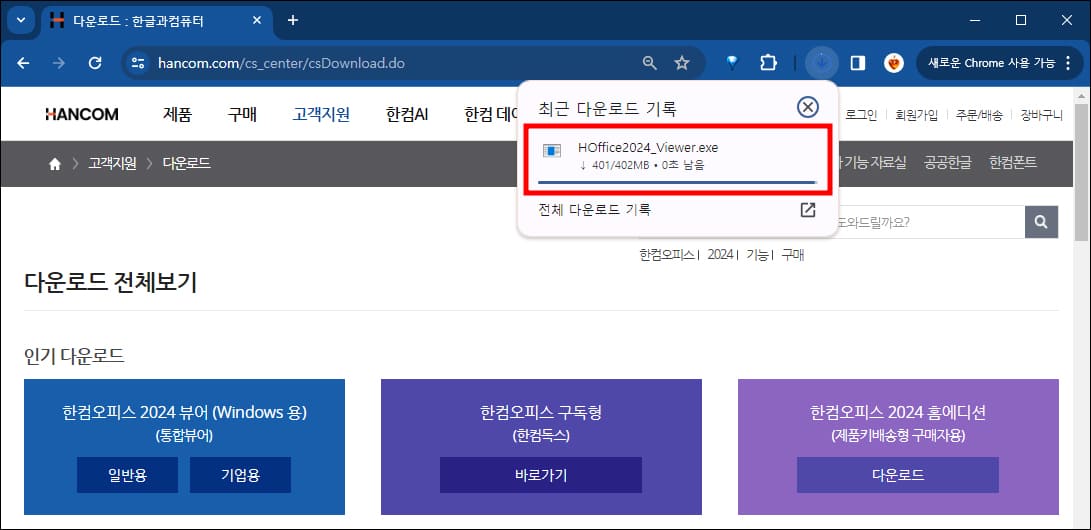Click 일반용 viewer download button
The image size is (1091, 530).
[x=127, y=475]
